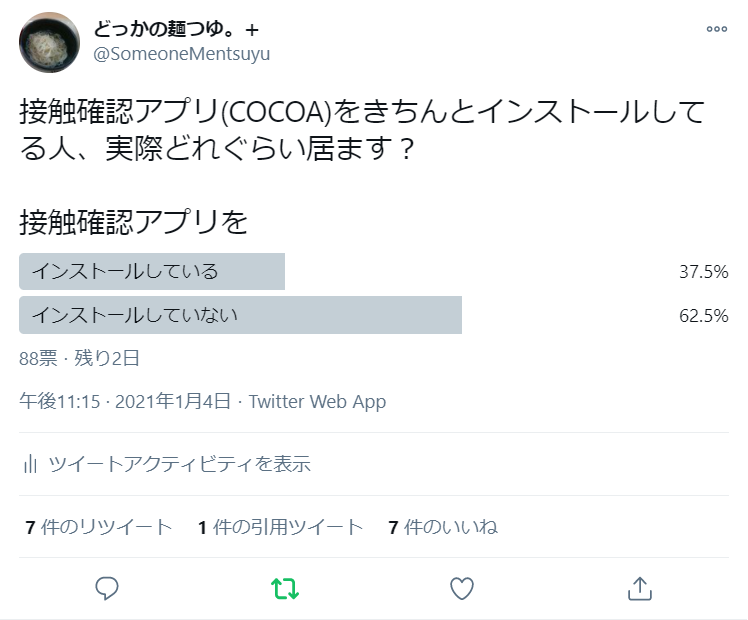Open the share tweet icon
Viewport: 748px width, 620px height.
tap(639, 588)
